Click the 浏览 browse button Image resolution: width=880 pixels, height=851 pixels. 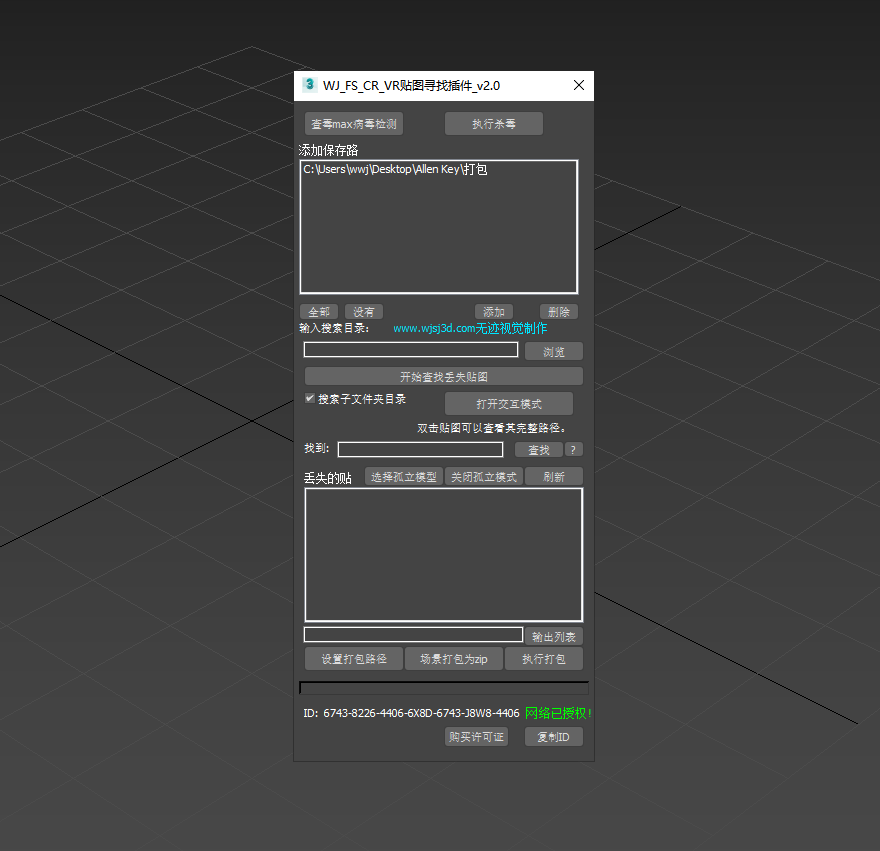pos(553,352)
